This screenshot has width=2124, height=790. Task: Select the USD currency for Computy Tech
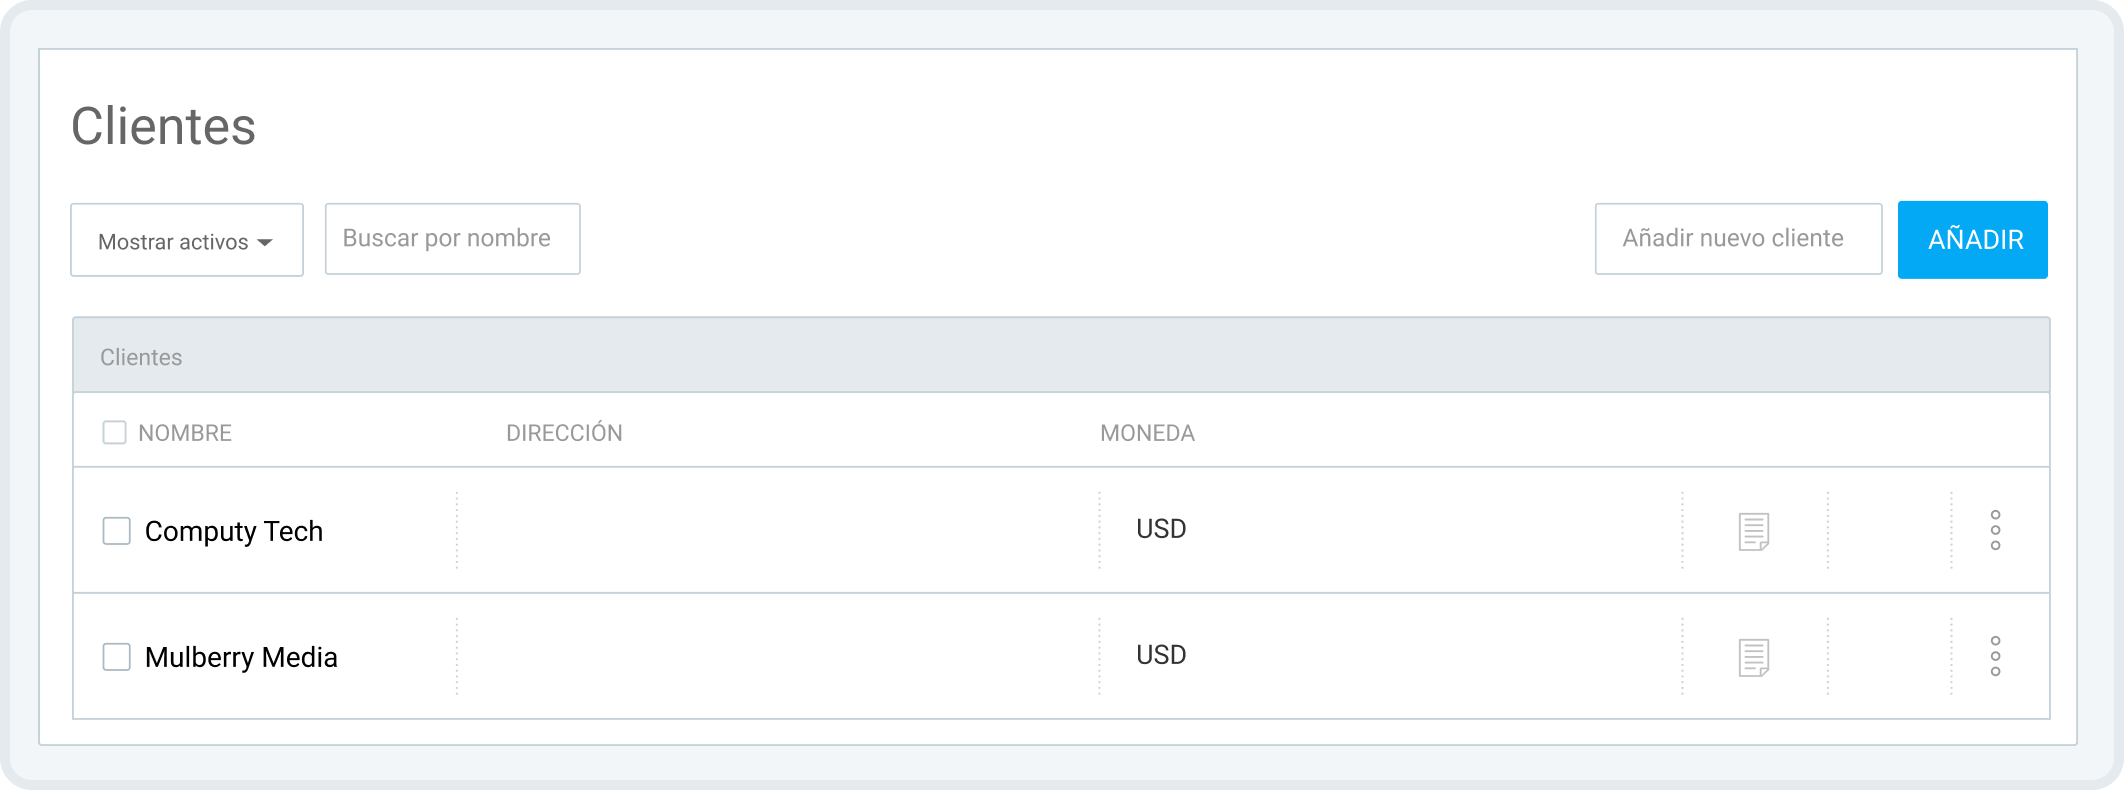pyautogui.click(x=1161, y=529)
